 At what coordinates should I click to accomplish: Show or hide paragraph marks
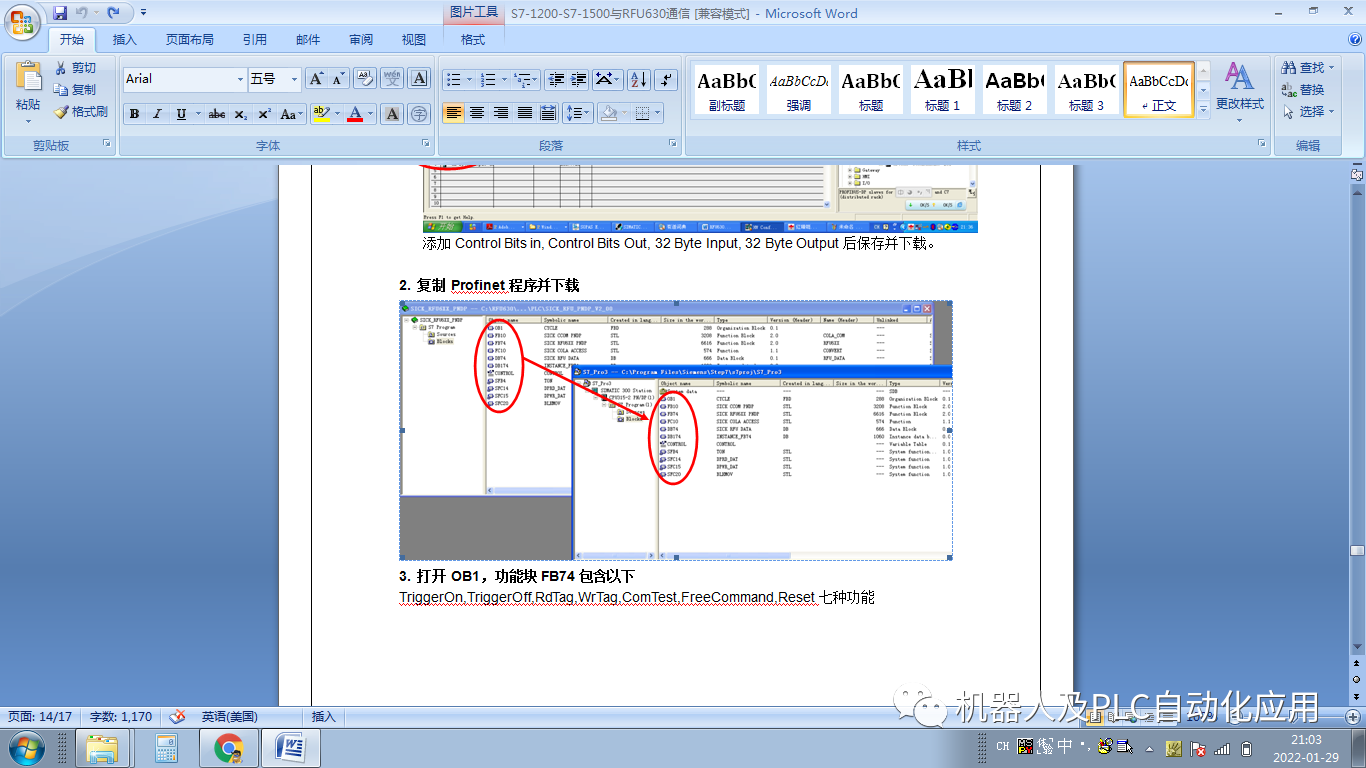(666, 79)
